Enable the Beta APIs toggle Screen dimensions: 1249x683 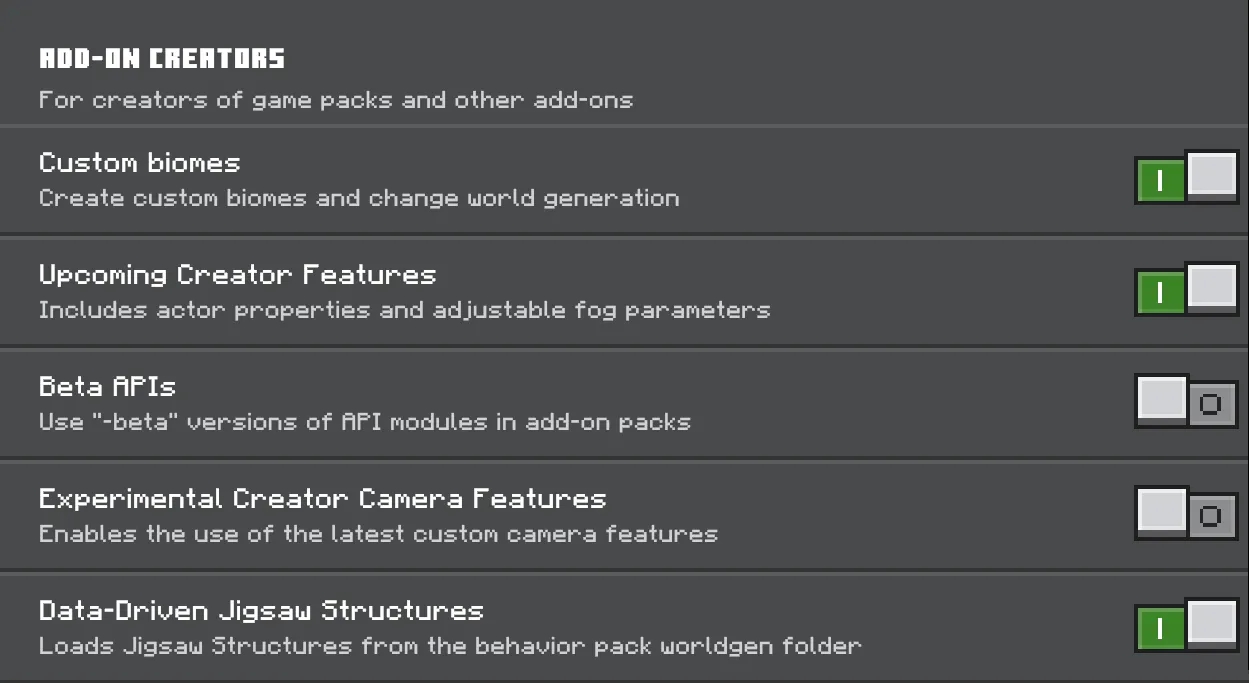[1187, 402]
